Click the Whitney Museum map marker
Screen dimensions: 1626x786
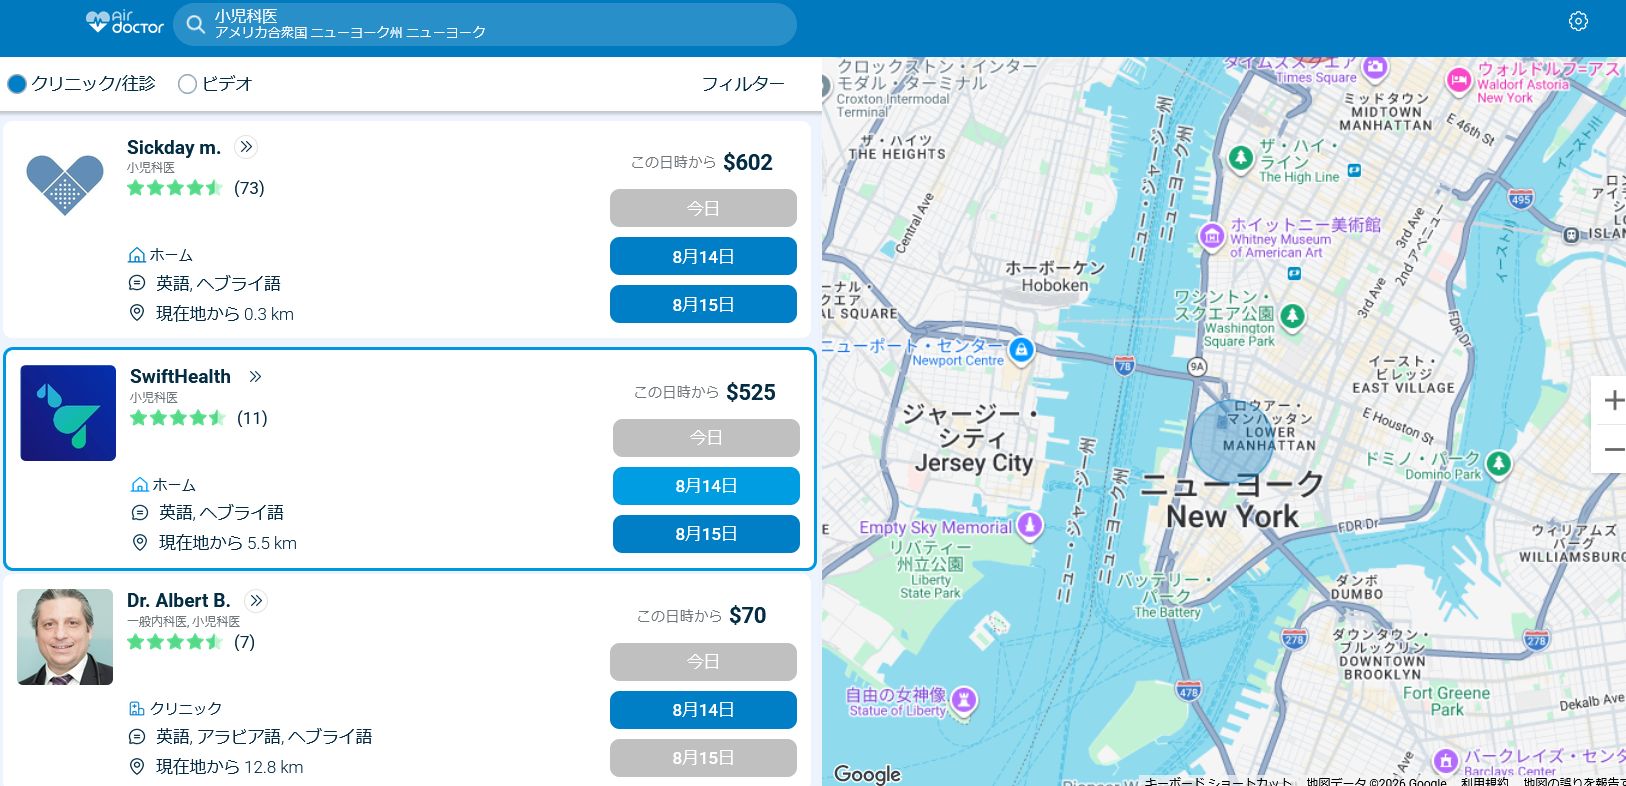point(1212,237)
